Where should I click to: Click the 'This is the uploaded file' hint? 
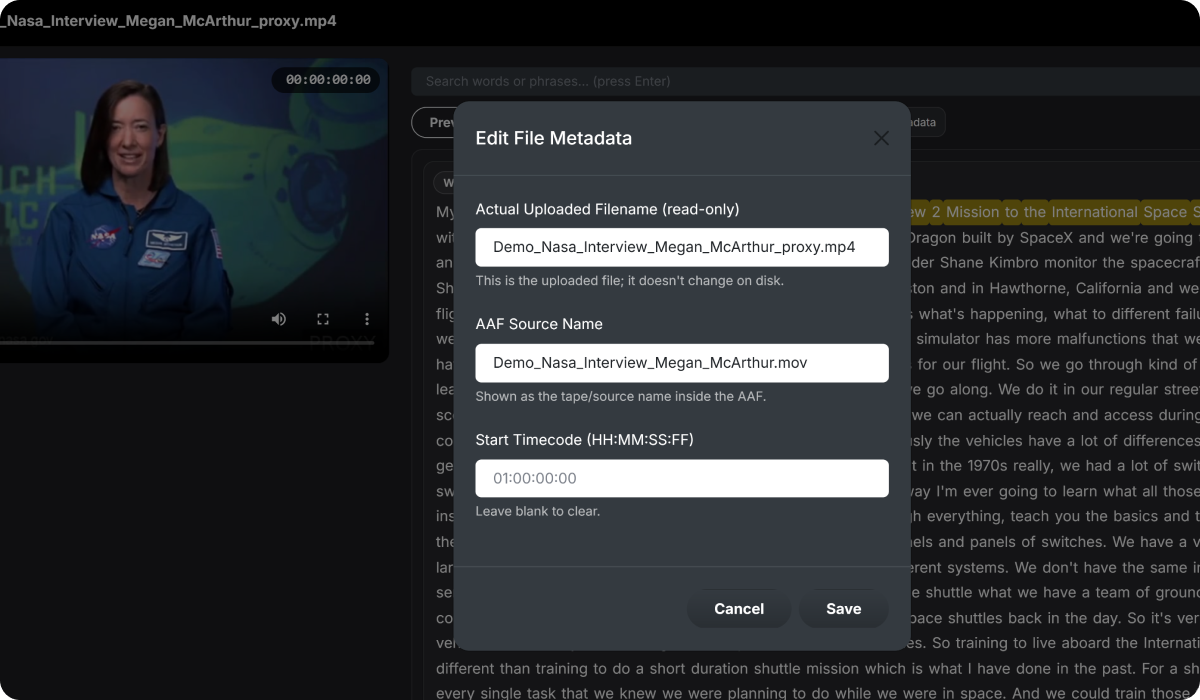coord(630,281)
